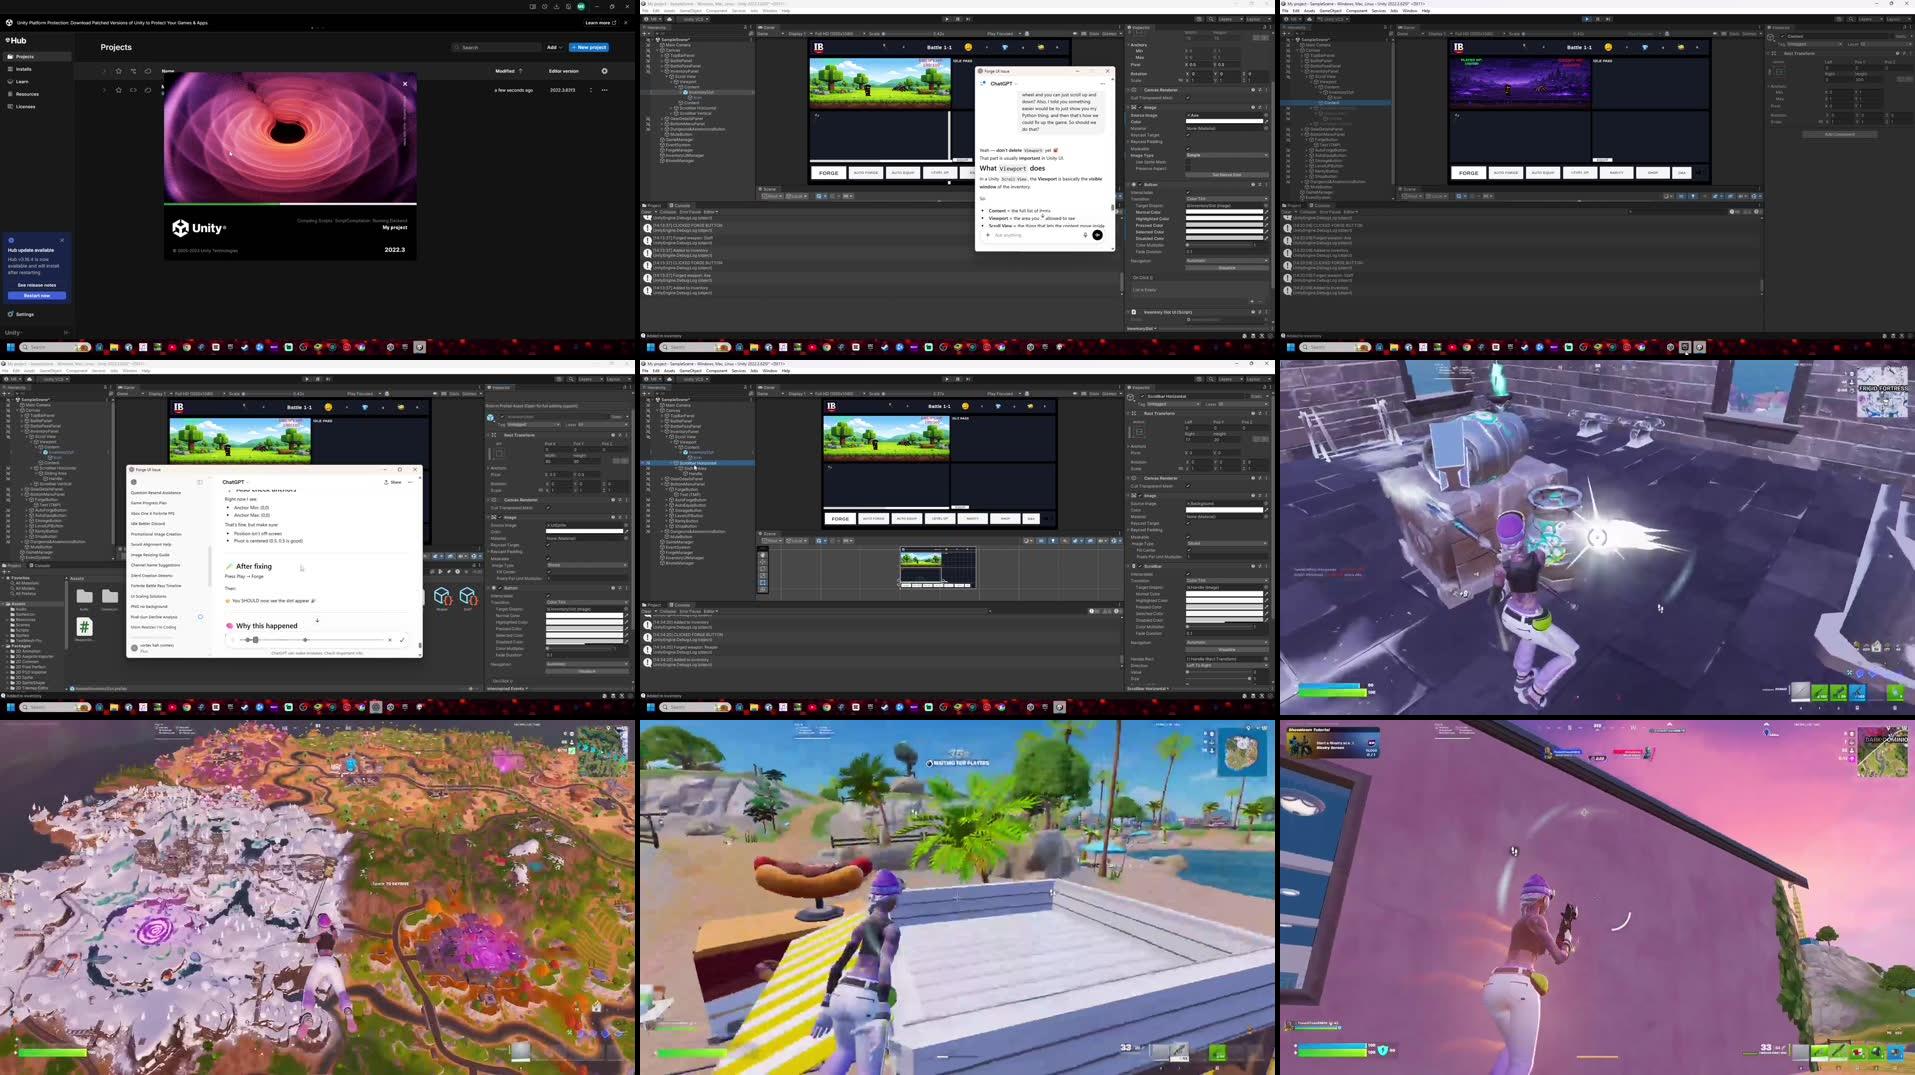Switch to the Scene tab below the Game view
The width and height of the screenshot is (1915, 1075).
tap(768, 189)
